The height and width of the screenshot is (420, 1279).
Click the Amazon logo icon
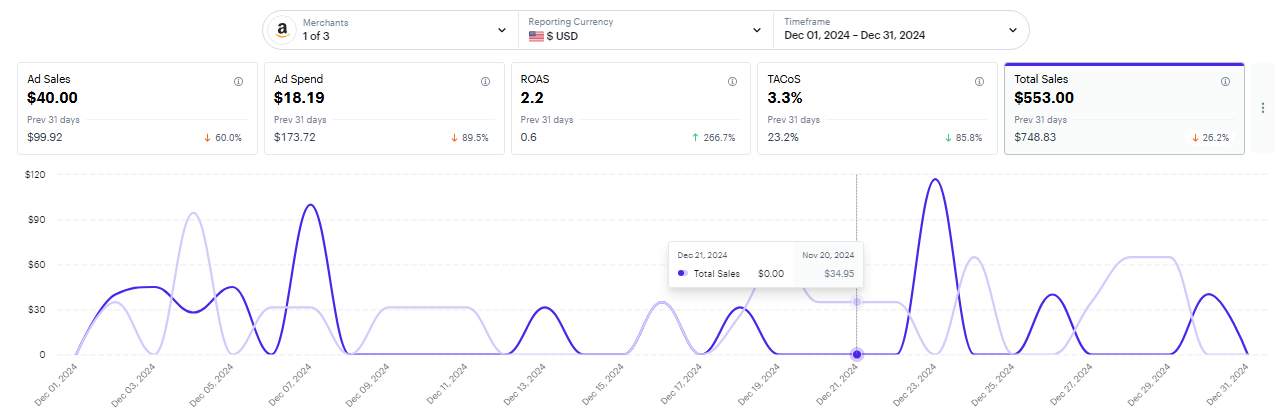click(282, 30)
